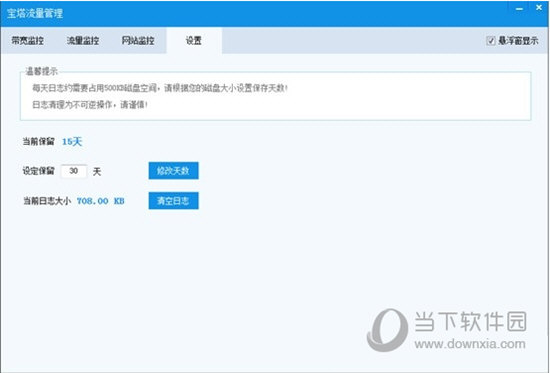This screenshot has width=550, height=373.
Task: Toggle the 悬浮窗显示 checkbox
Action: pyautogui.click(x=491, y=41)
